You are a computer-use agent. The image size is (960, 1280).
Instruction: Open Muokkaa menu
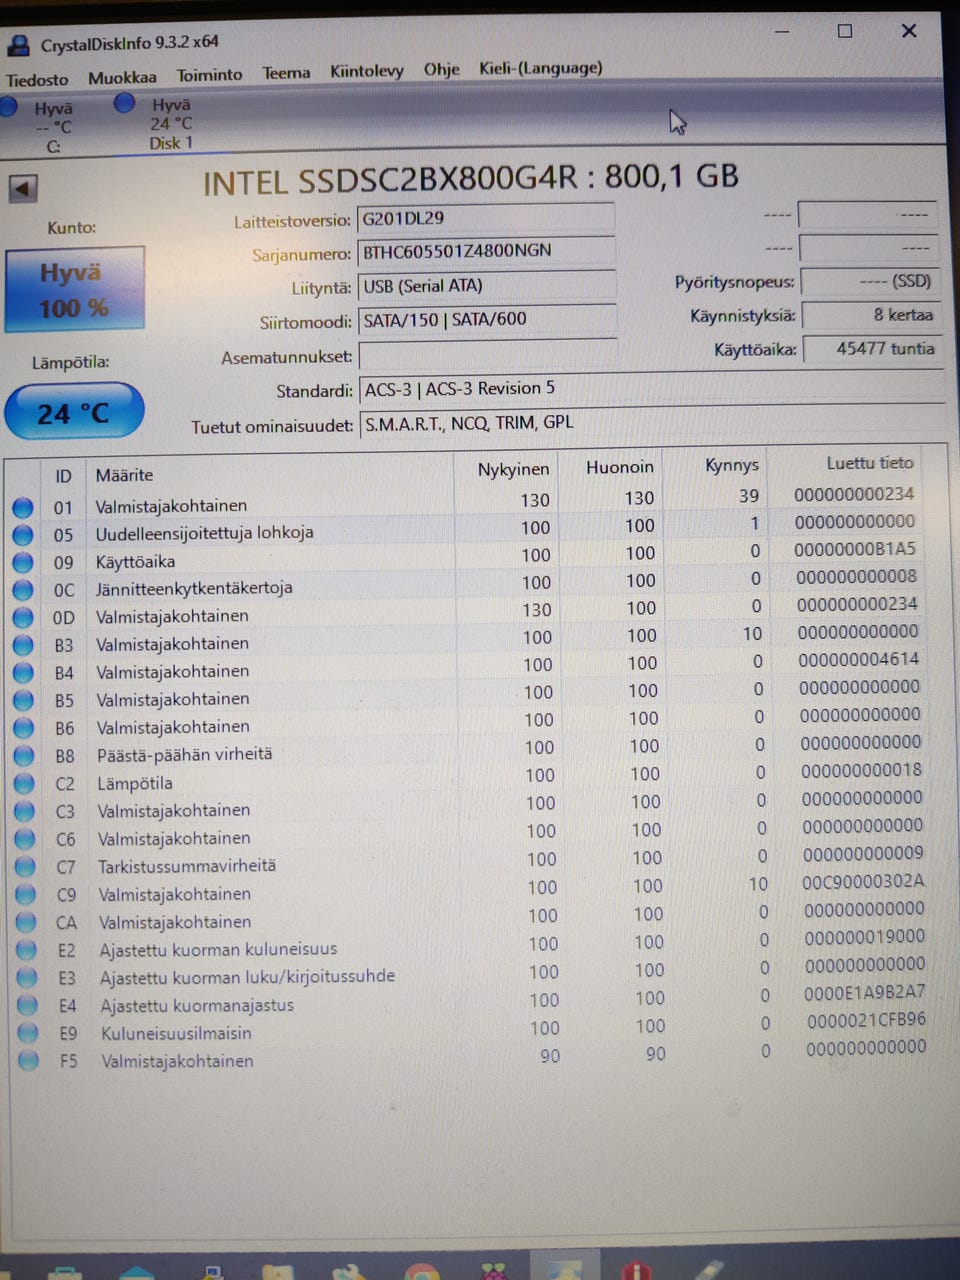tap(122, 78)
